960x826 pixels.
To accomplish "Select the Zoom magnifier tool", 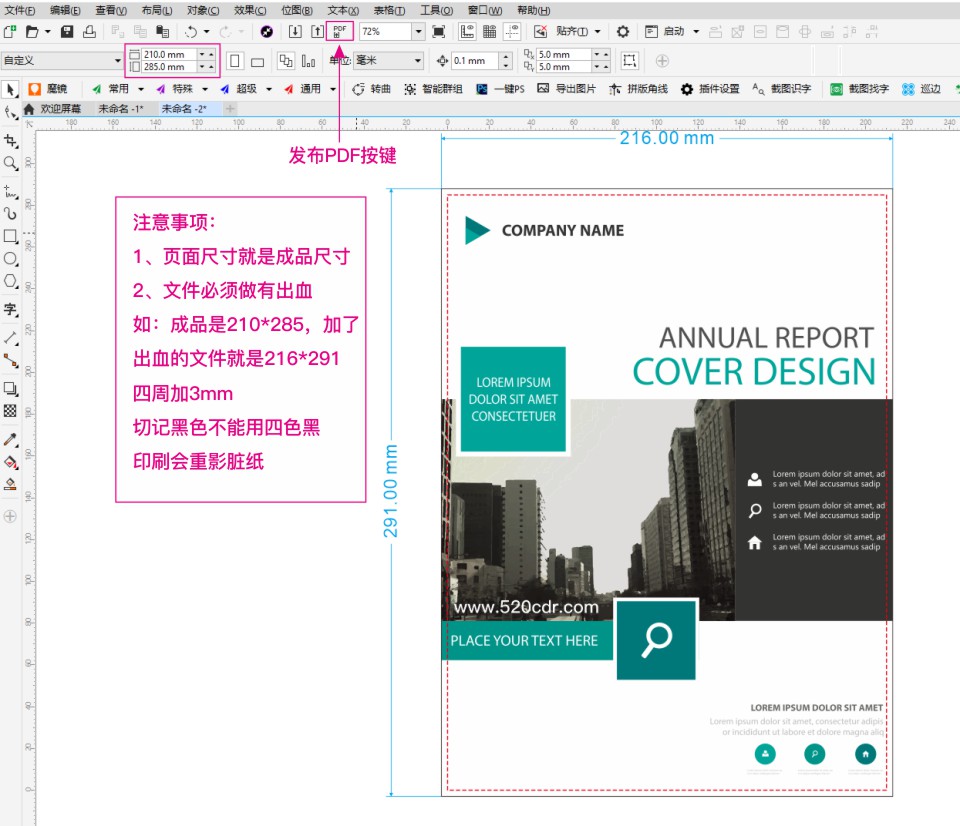I will click(x=10, y=163).
